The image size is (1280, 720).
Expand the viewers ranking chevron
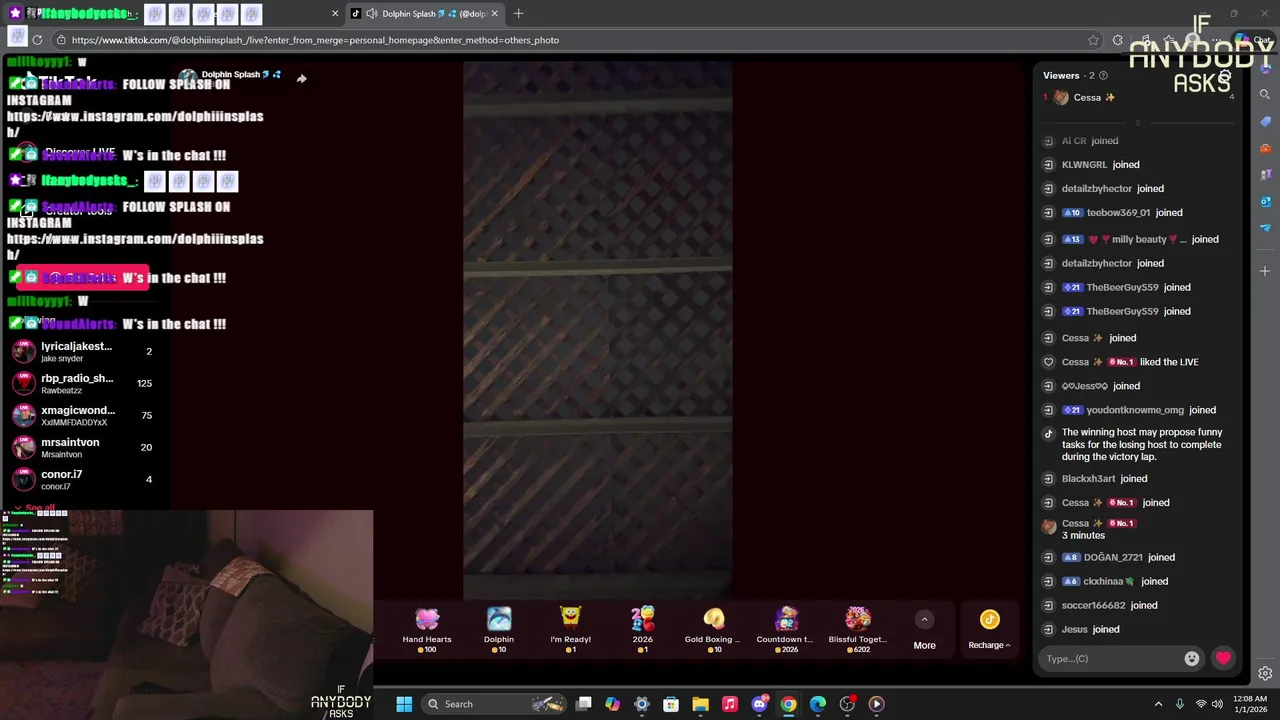coord(1137,123)
